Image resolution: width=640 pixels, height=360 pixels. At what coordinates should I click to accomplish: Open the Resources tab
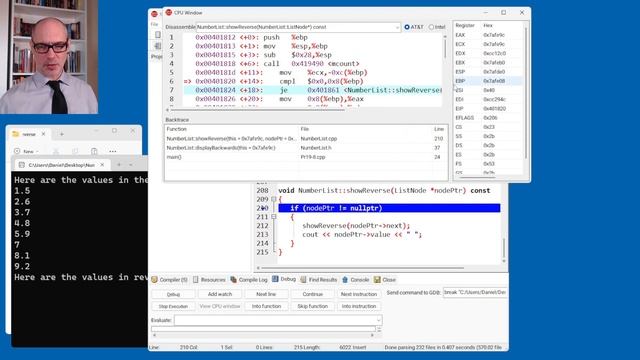click(209, 280)
